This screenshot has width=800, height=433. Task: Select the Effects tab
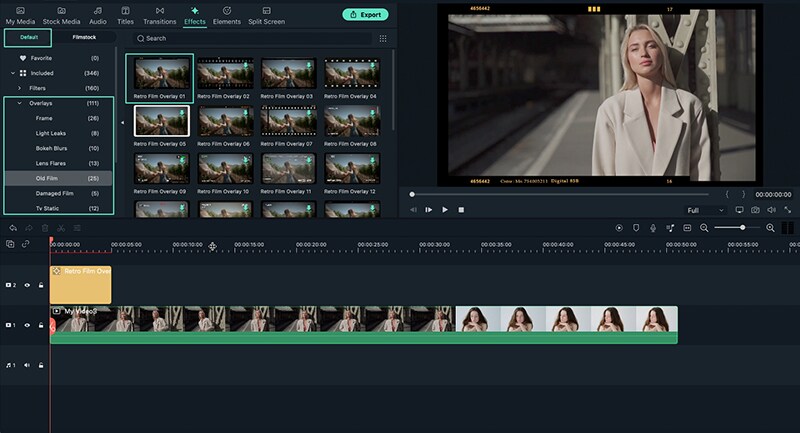tap(195, 16)
